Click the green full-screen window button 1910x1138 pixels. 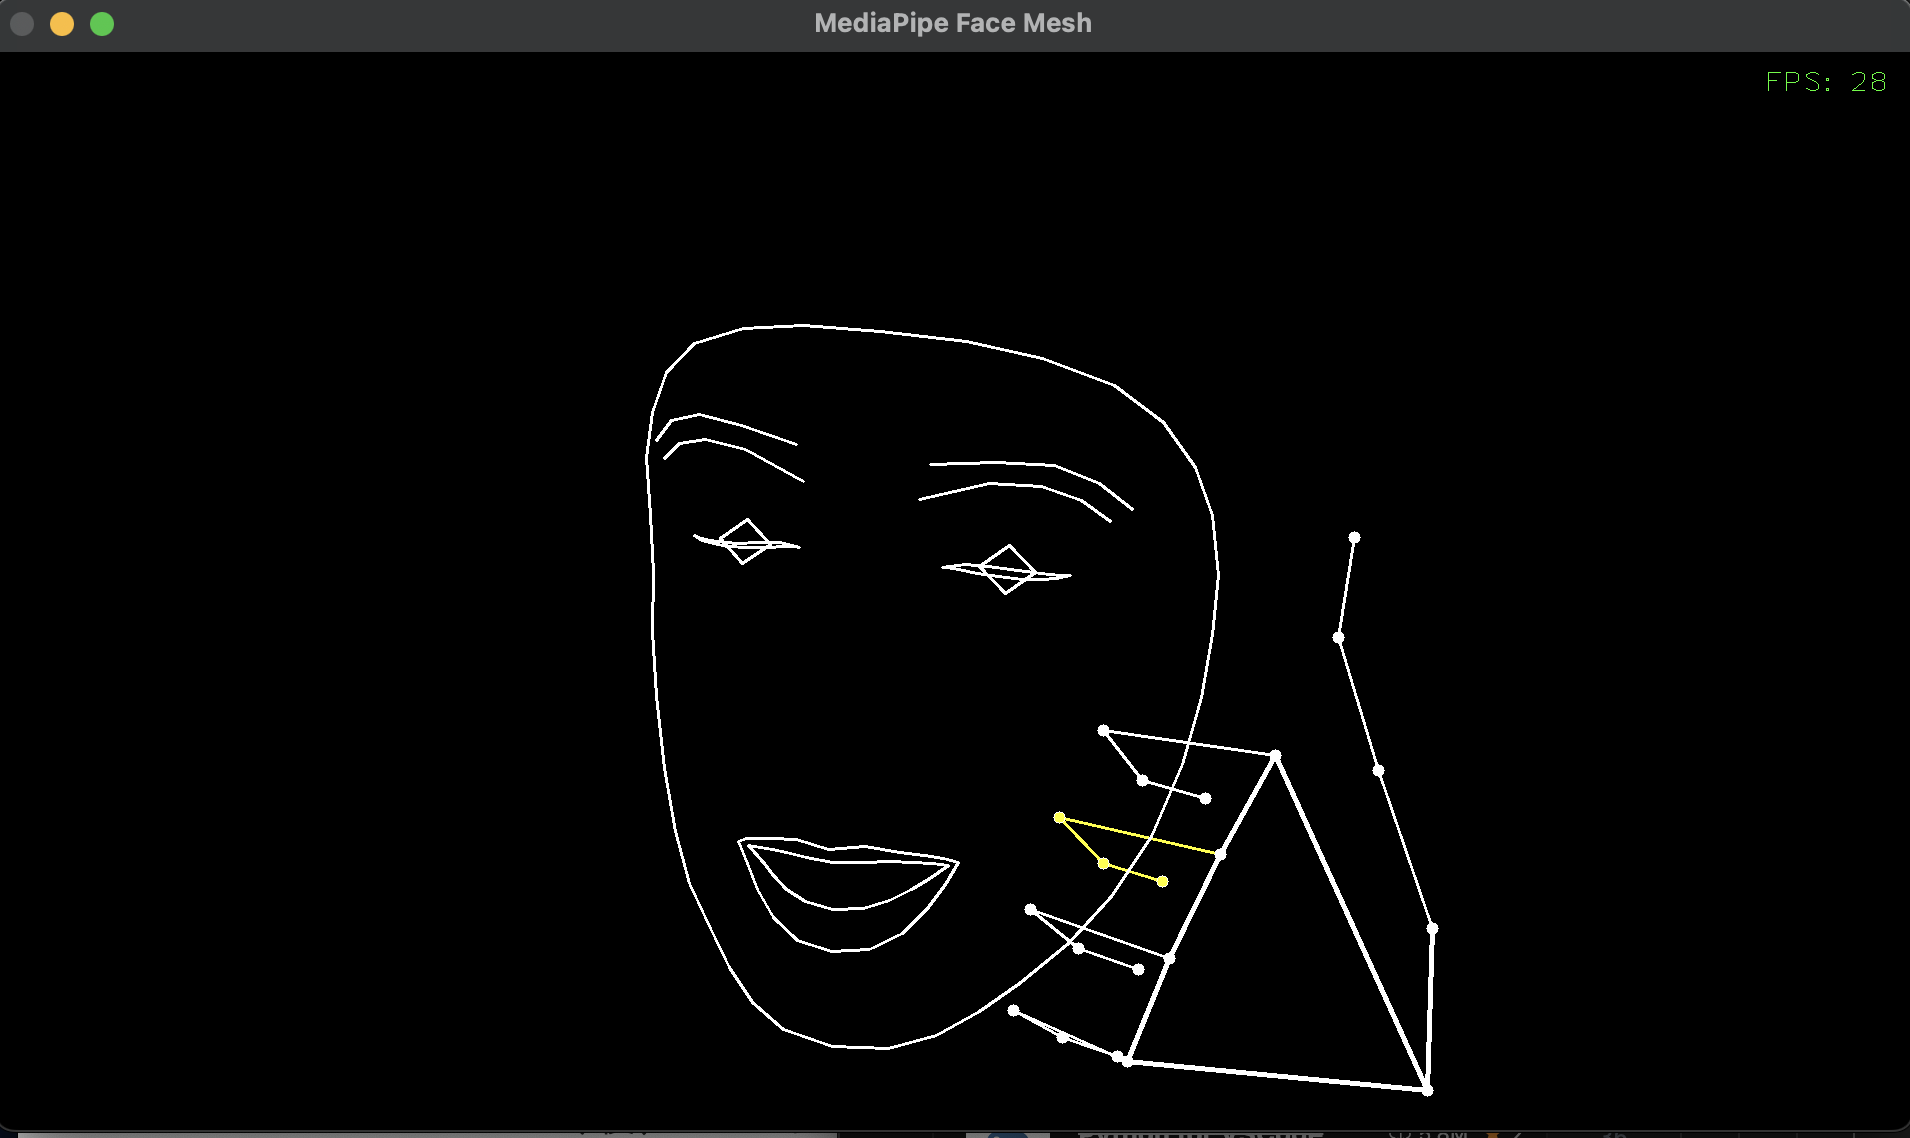pyautogui.click(x=102, y=24)
